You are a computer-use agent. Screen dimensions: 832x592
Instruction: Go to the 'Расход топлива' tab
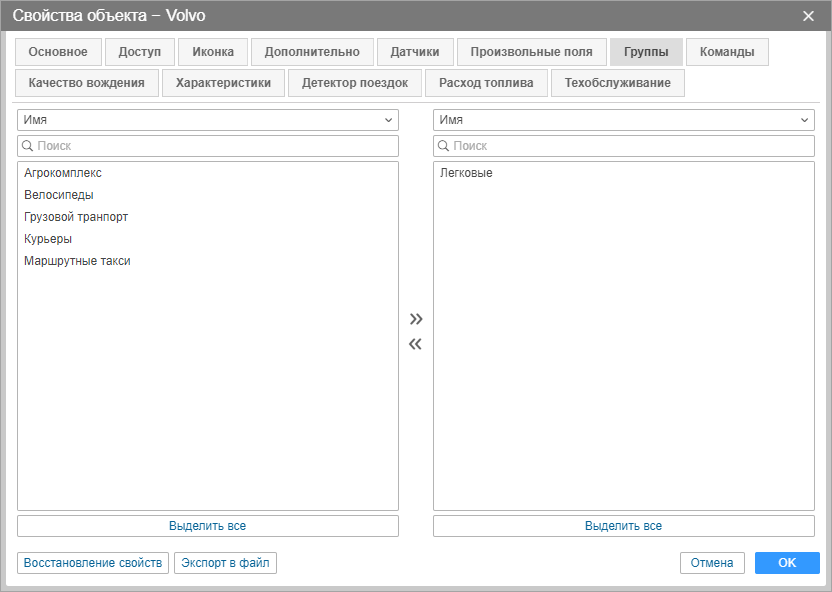486,83
